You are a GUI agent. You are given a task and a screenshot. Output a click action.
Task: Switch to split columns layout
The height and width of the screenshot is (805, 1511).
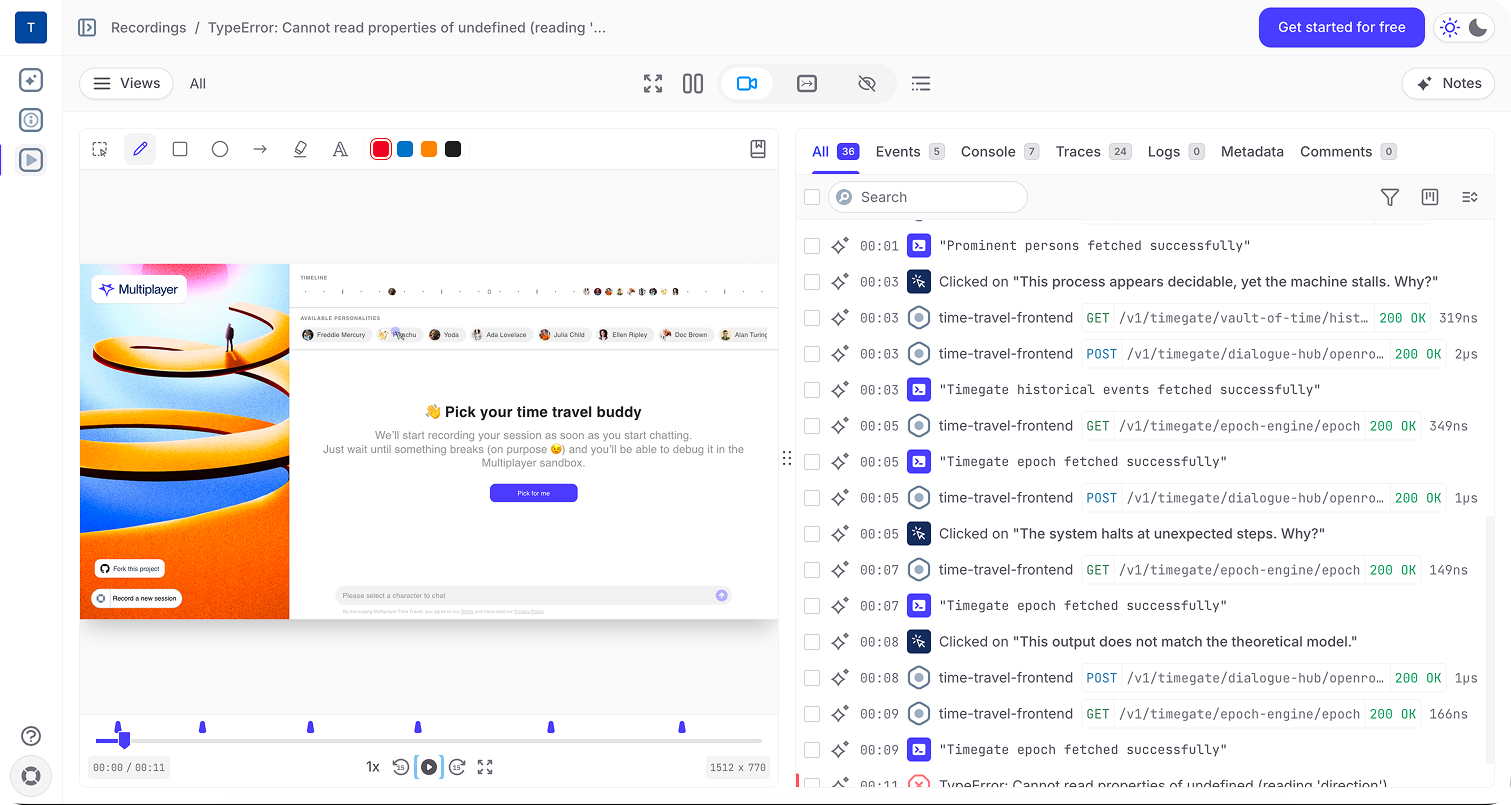click(x=693, y=84)
